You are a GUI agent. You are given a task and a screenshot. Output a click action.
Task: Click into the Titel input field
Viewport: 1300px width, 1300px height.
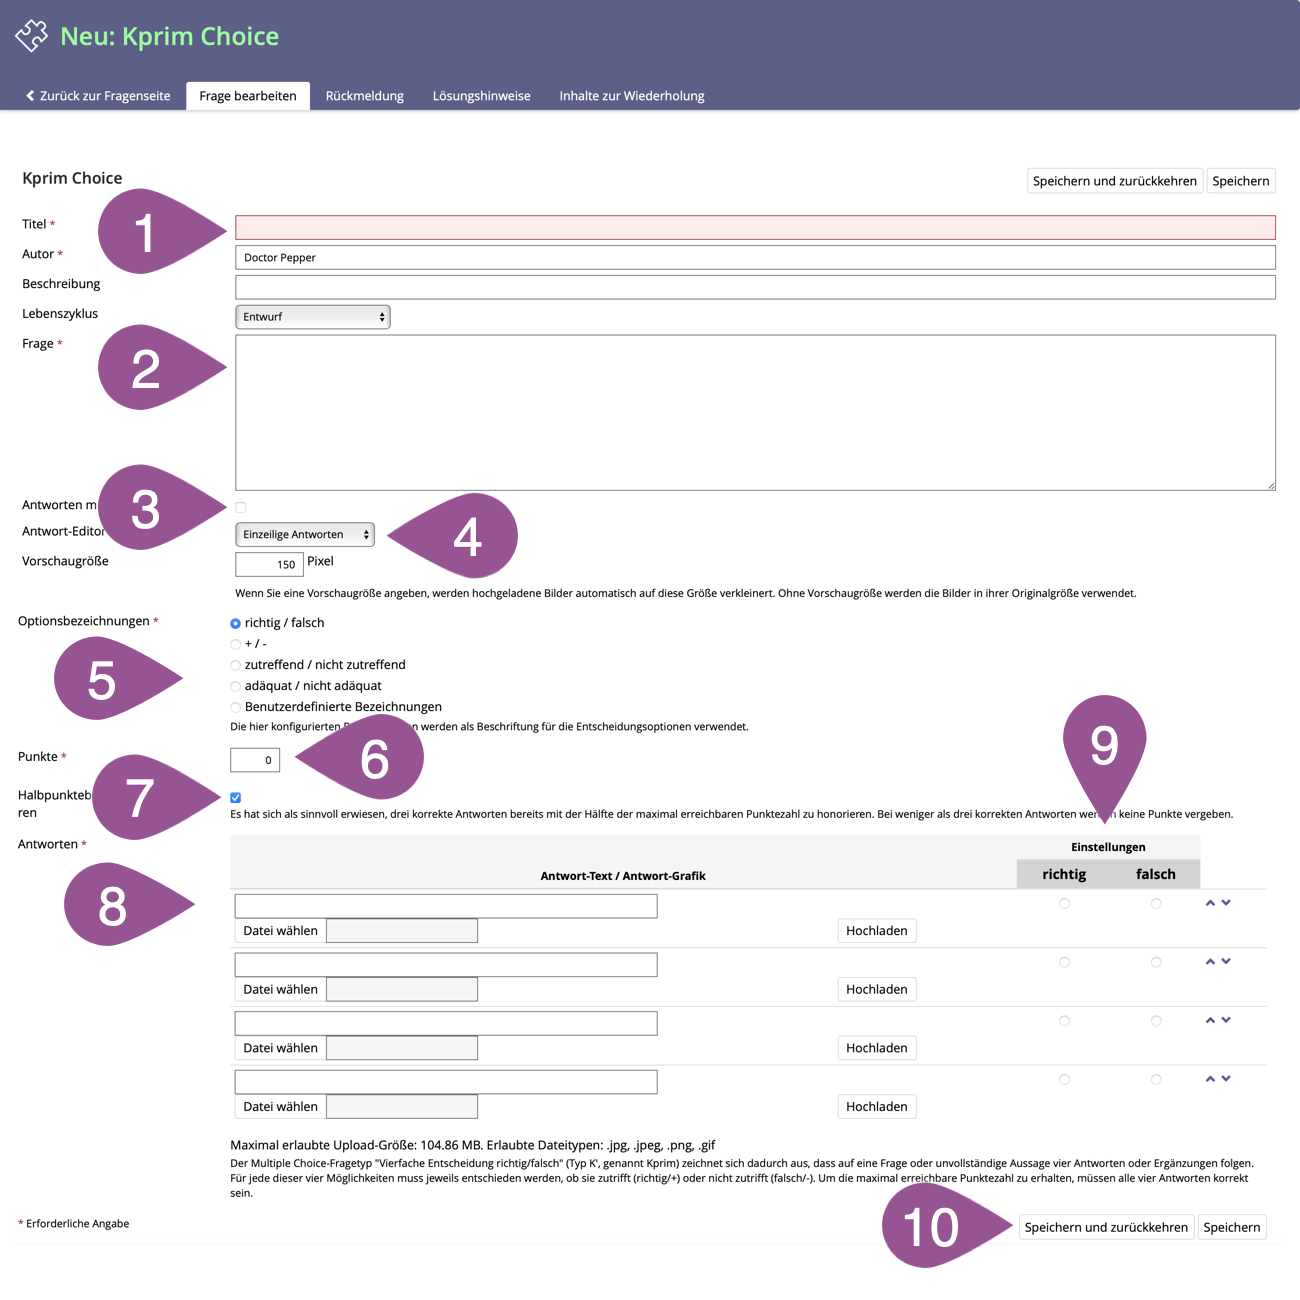click(x=755, y=227)
